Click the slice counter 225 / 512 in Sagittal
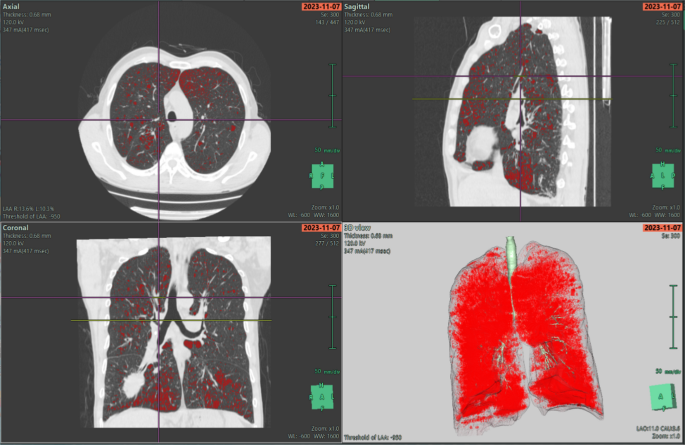685x445 pixels. point(668,22)
